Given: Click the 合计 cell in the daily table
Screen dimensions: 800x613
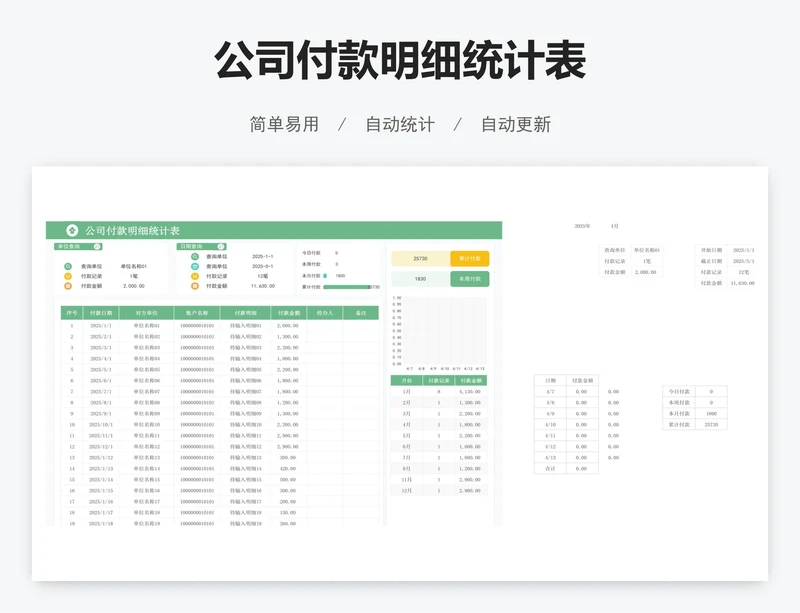Looking at the screenshot, I should pos(550,469).
